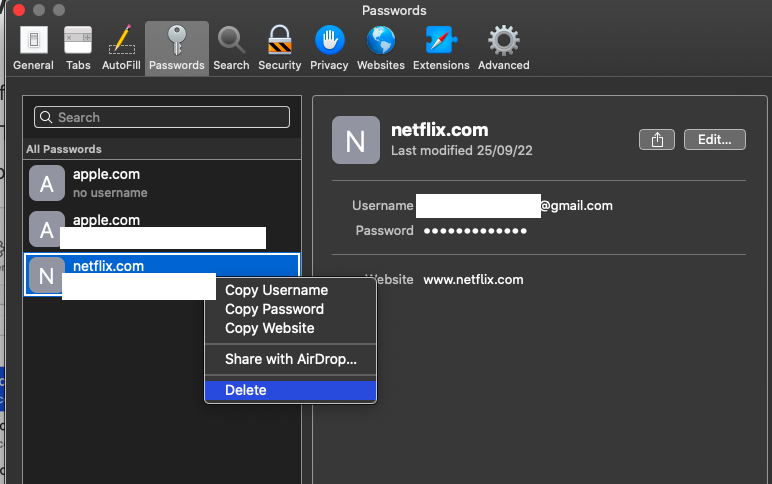Open the Websites globe pane
The height and width of the screenshot is (484, 772).
point(381,48)
